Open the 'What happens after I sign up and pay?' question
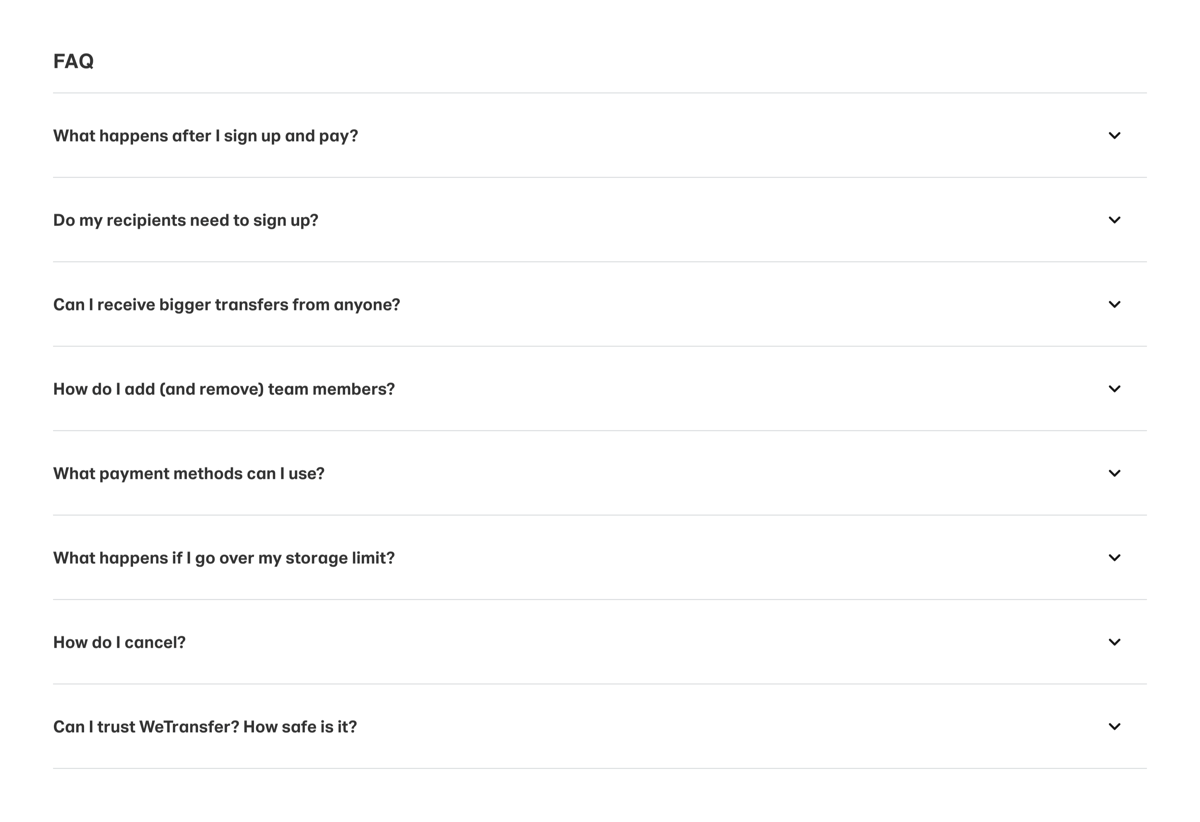 (205, 135)
